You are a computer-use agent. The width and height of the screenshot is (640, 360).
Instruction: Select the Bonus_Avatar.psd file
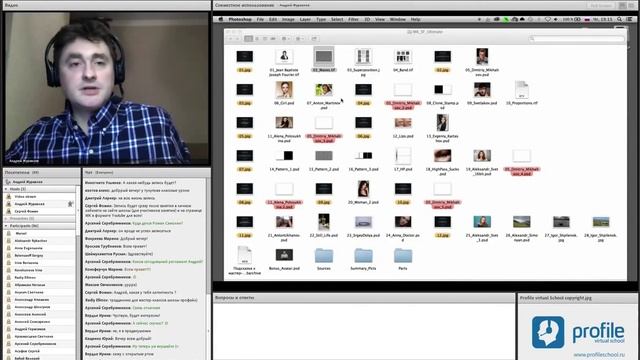point(284,259)
